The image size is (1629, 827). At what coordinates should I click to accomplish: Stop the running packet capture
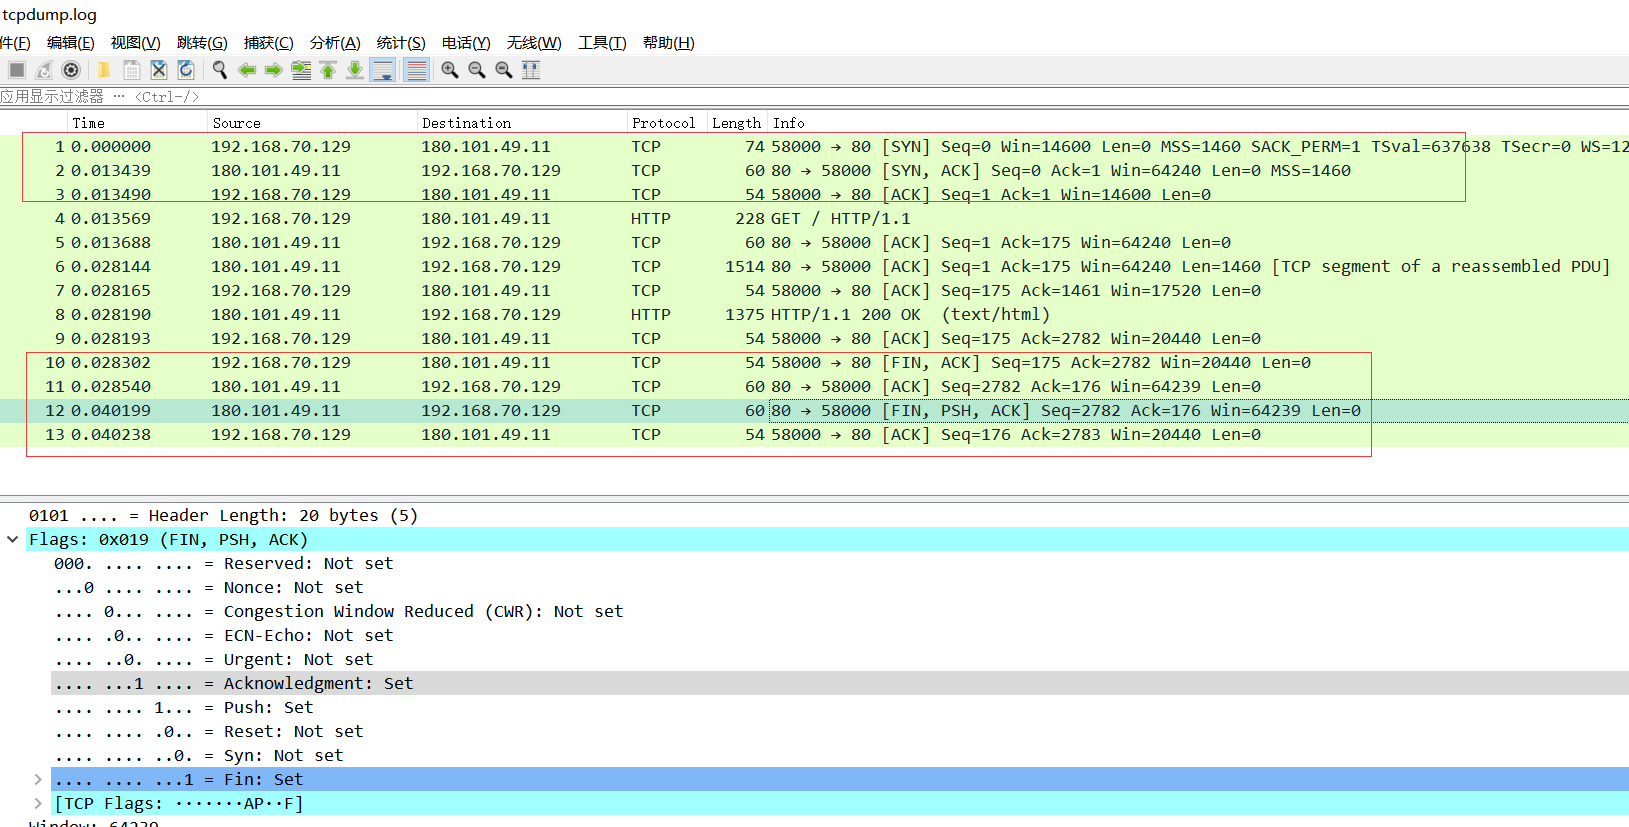pos(17,70)
